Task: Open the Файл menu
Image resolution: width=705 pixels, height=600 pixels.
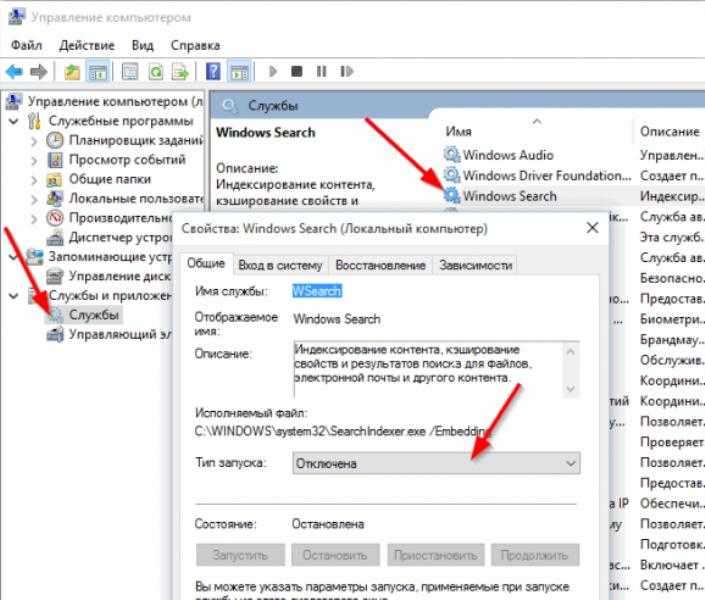Action: pyautogui.click(x=27, y=45)
